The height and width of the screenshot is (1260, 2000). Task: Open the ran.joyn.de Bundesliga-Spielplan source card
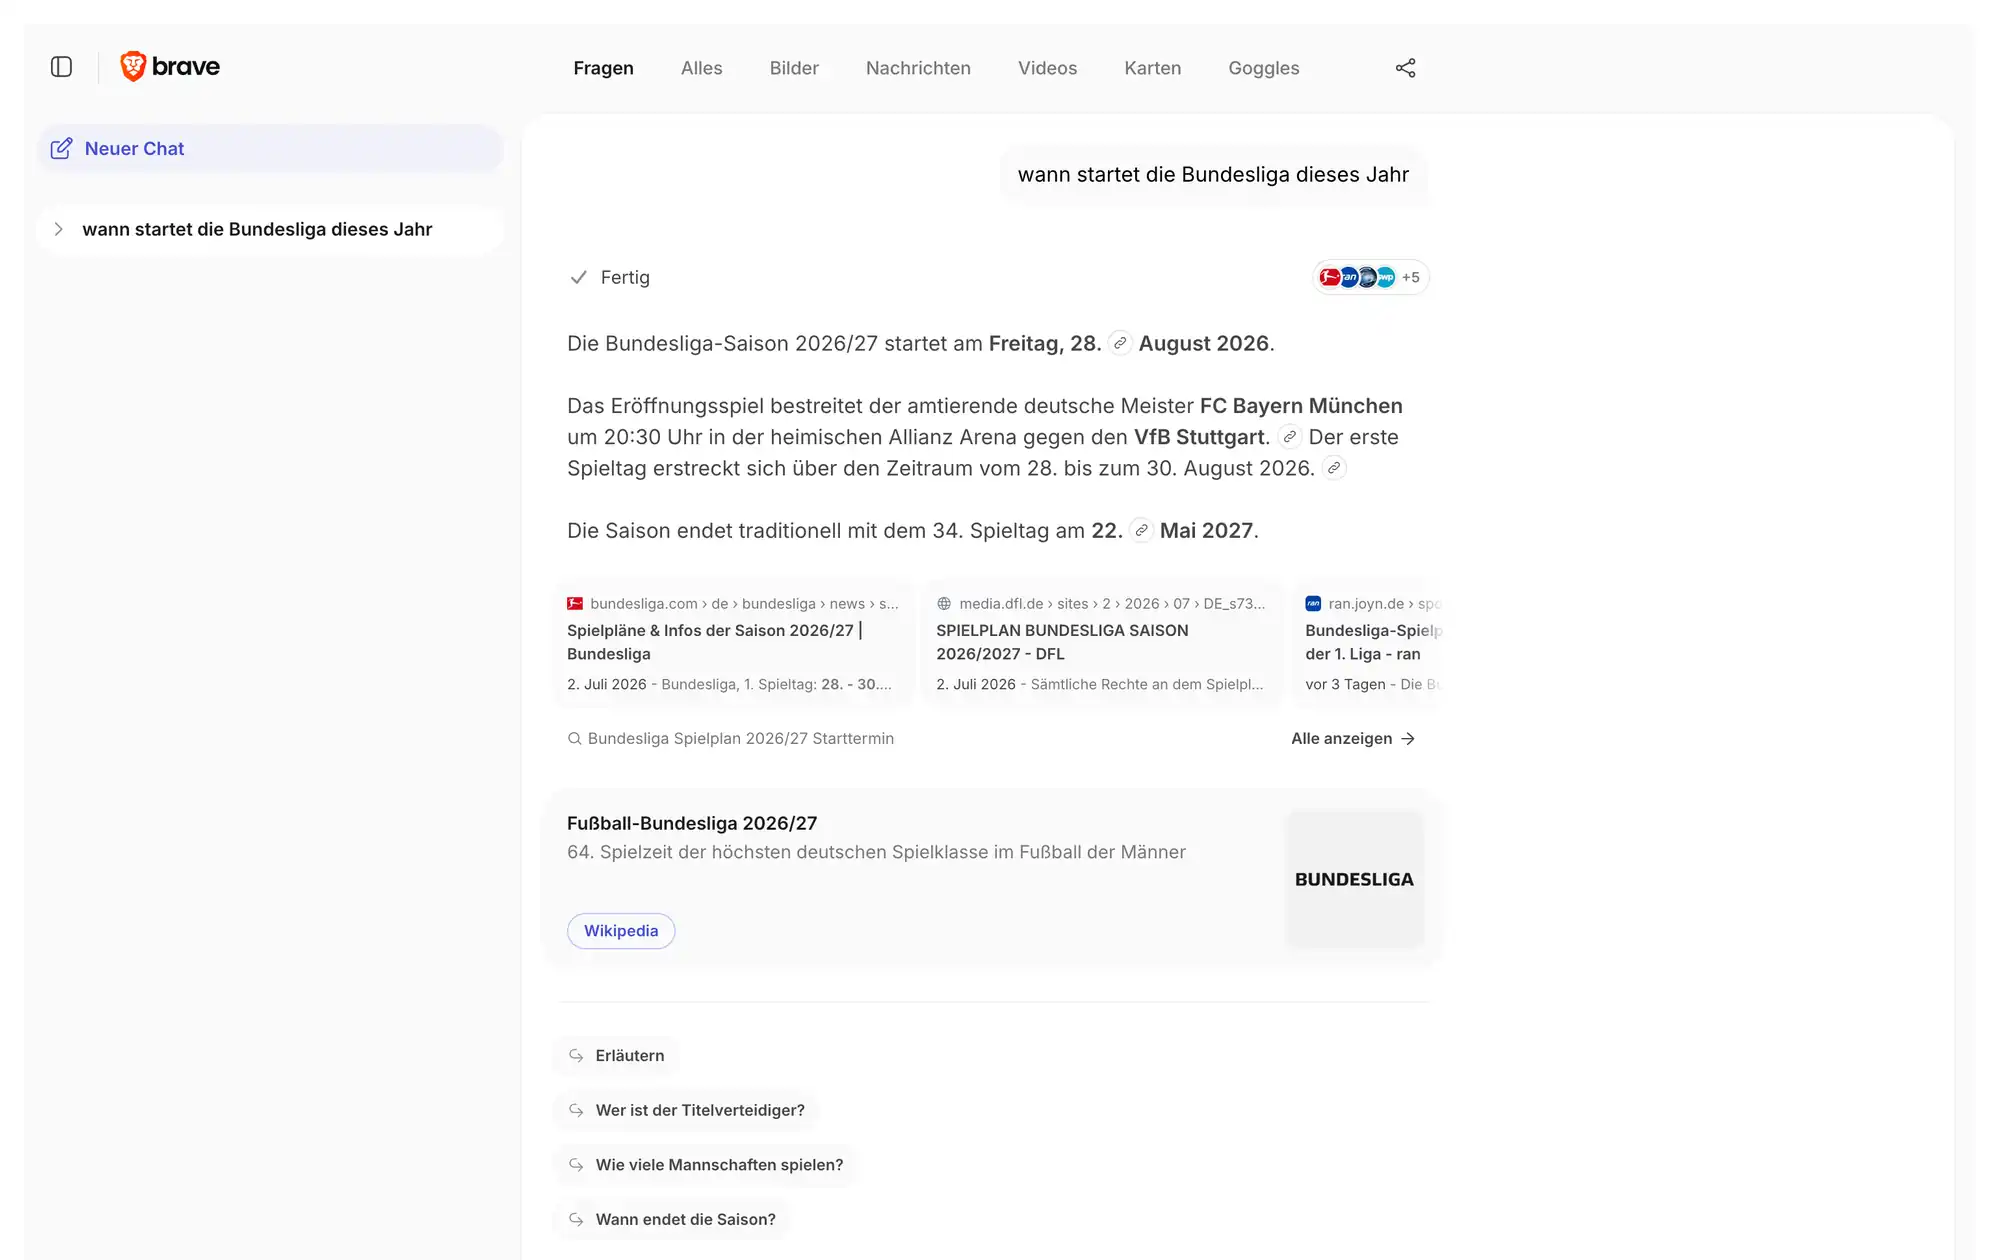click(1369, 644)
